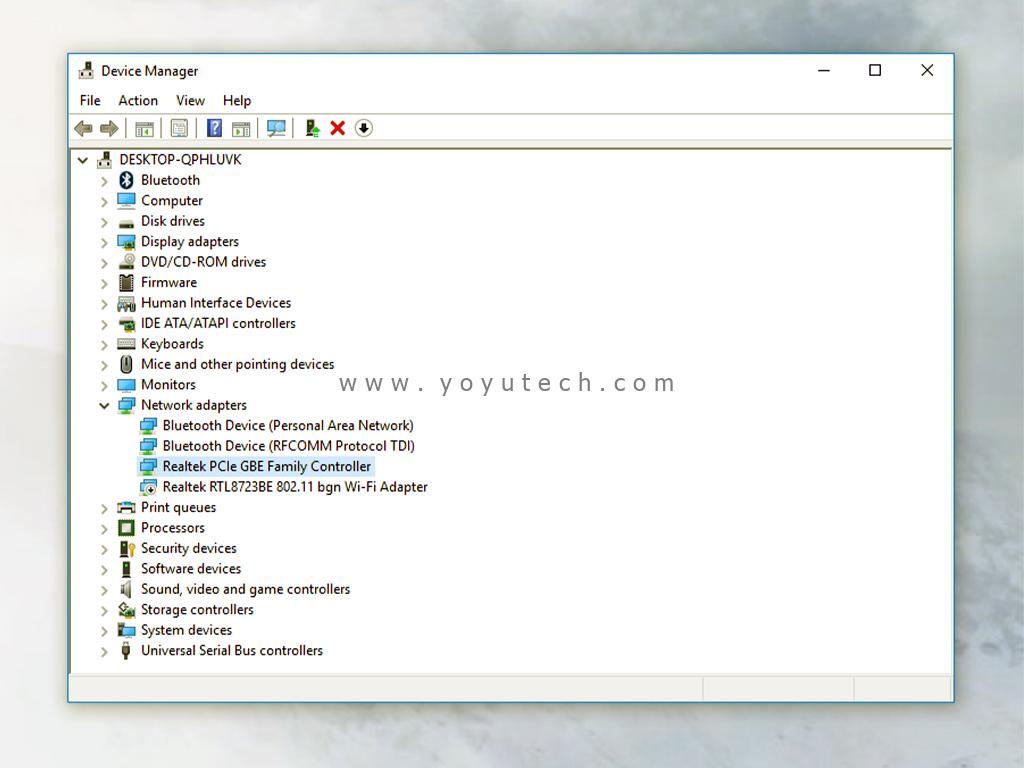The image size is (1024, 768).
Task: Close the Device Manager window
Action: (927, 71)
